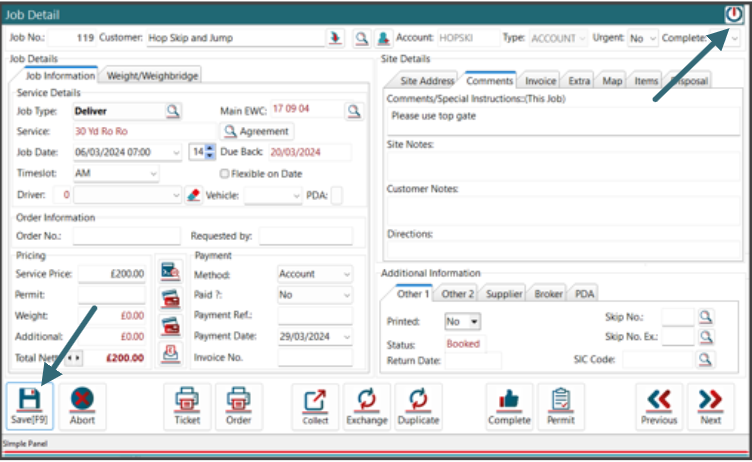Viewport: 752px width, 462px height.
Task: Open Main EWC lookup magnifier
Action: [353, 111]
